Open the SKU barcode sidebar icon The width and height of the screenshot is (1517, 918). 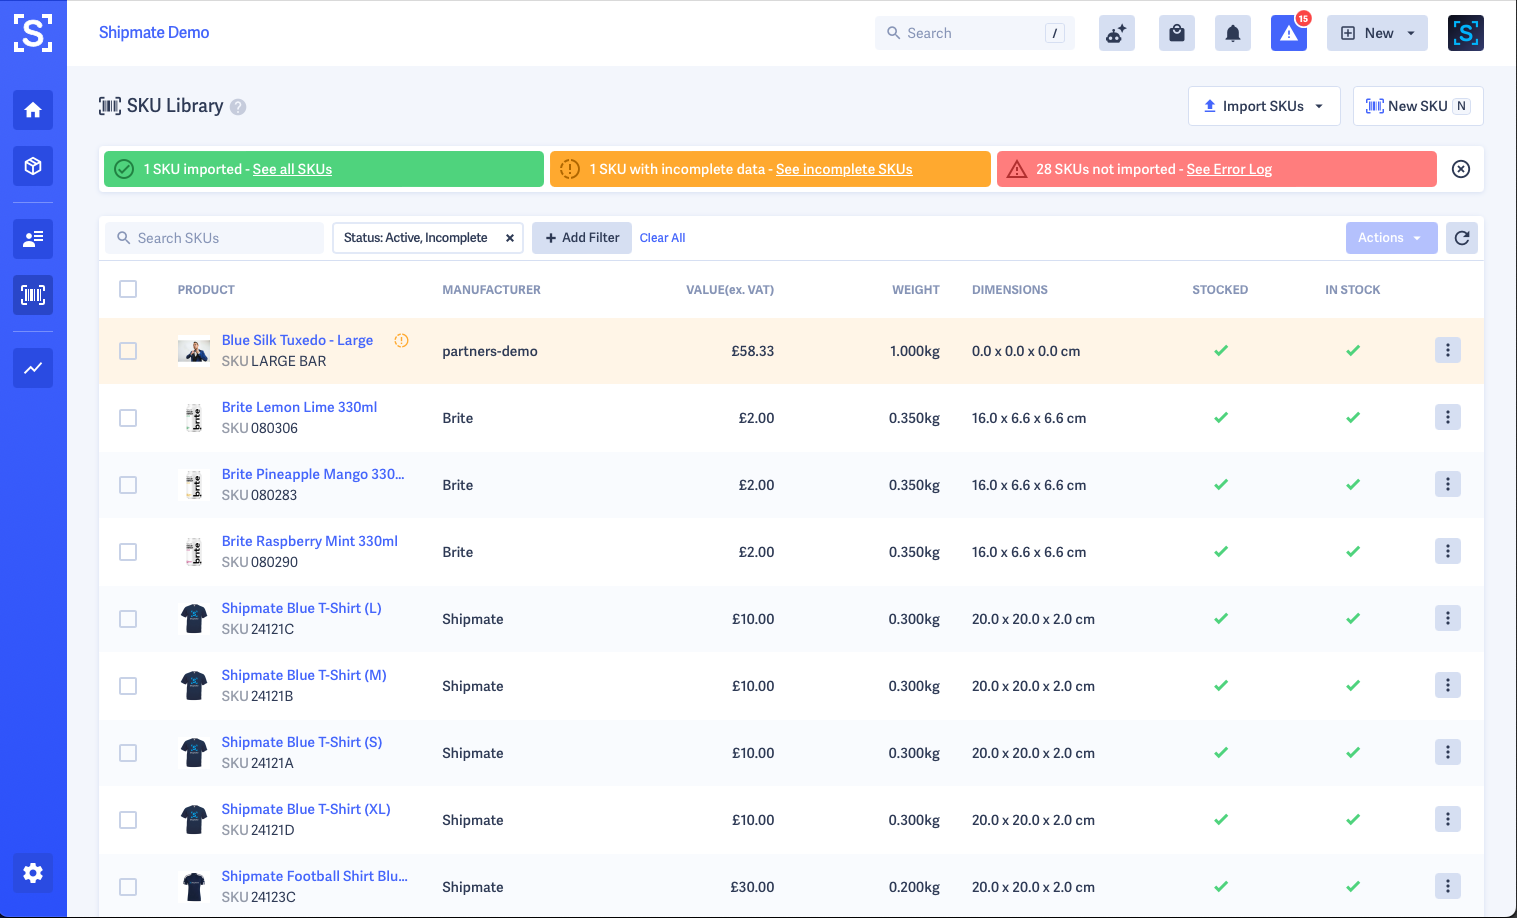click(x=33, y=295)
